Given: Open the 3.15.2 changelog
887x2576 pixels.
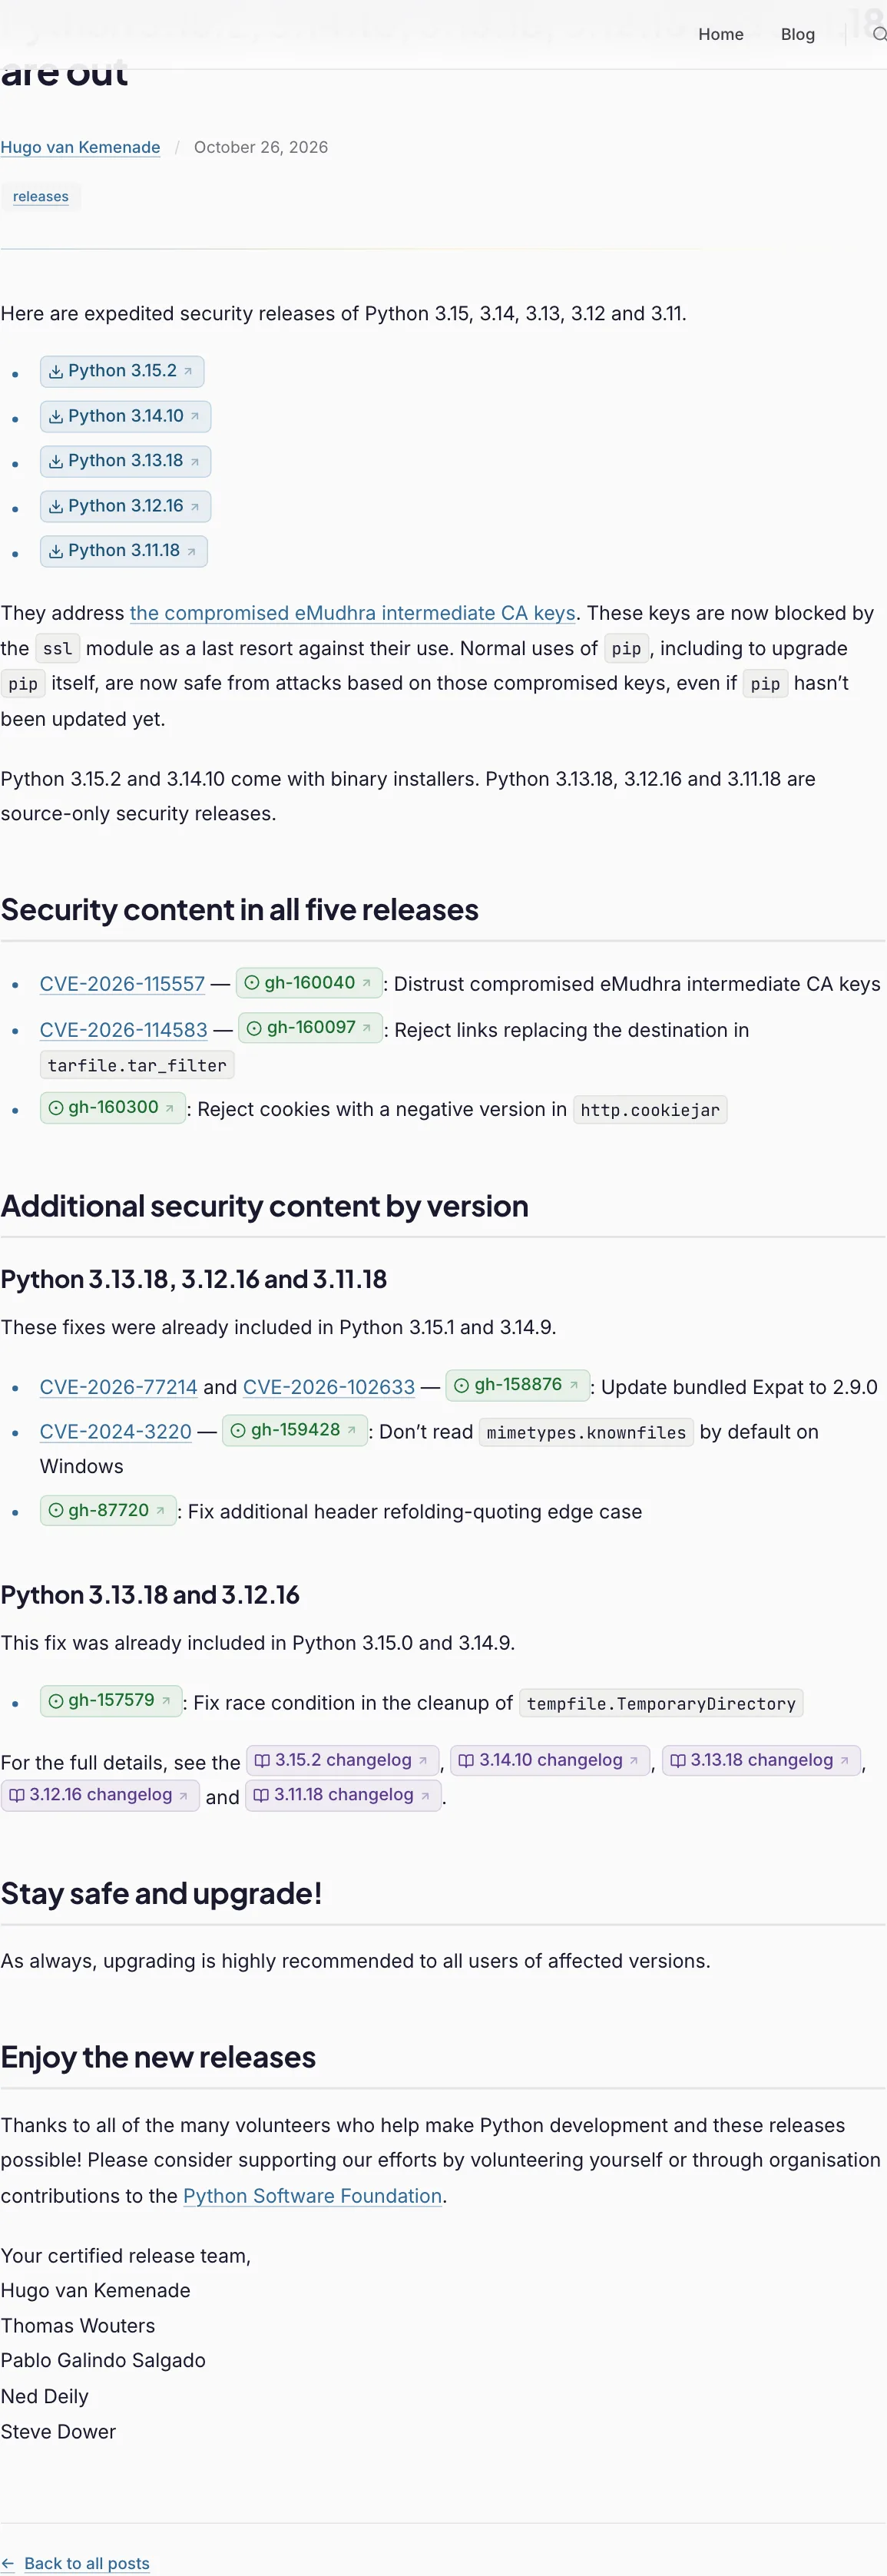Looking at the screenshot, I should pos(343,1761).
